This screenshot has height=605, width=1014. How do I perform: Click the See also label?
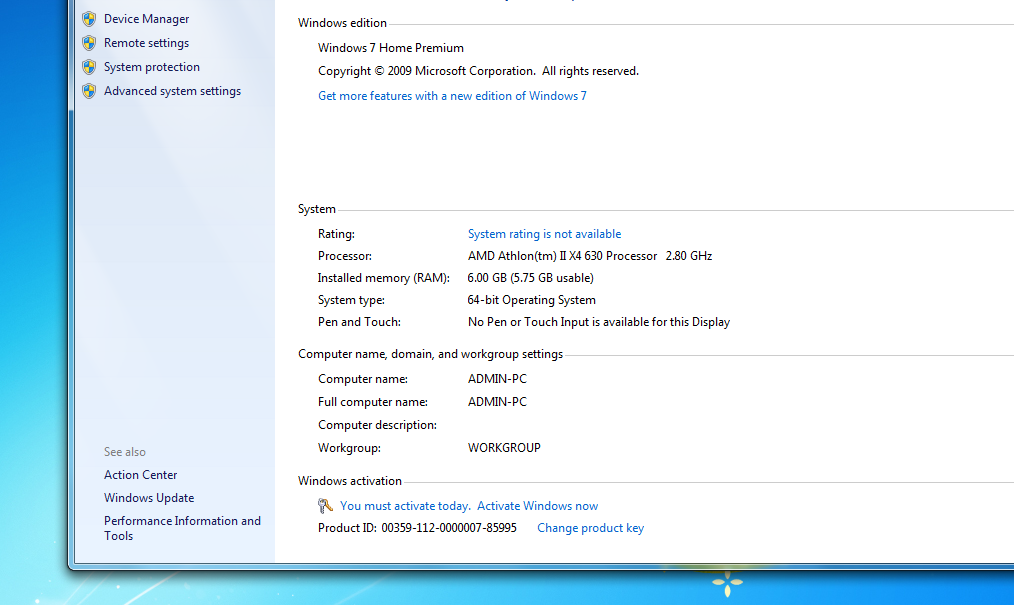point(125,452)
